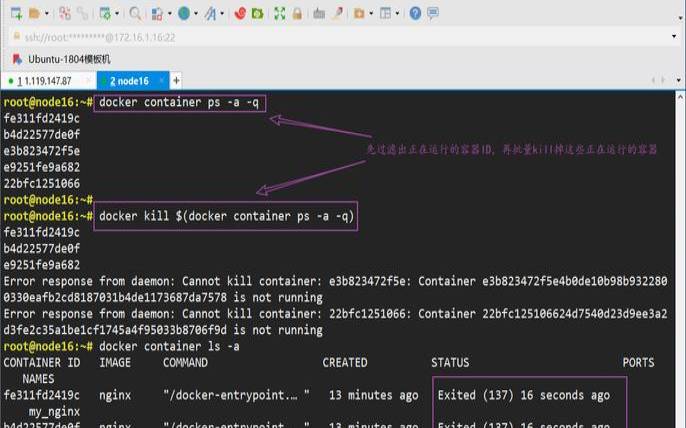This screenshot has height=428, width=686.
Task: Click the red Reconnect icon
Action: (x=65, y=14)
